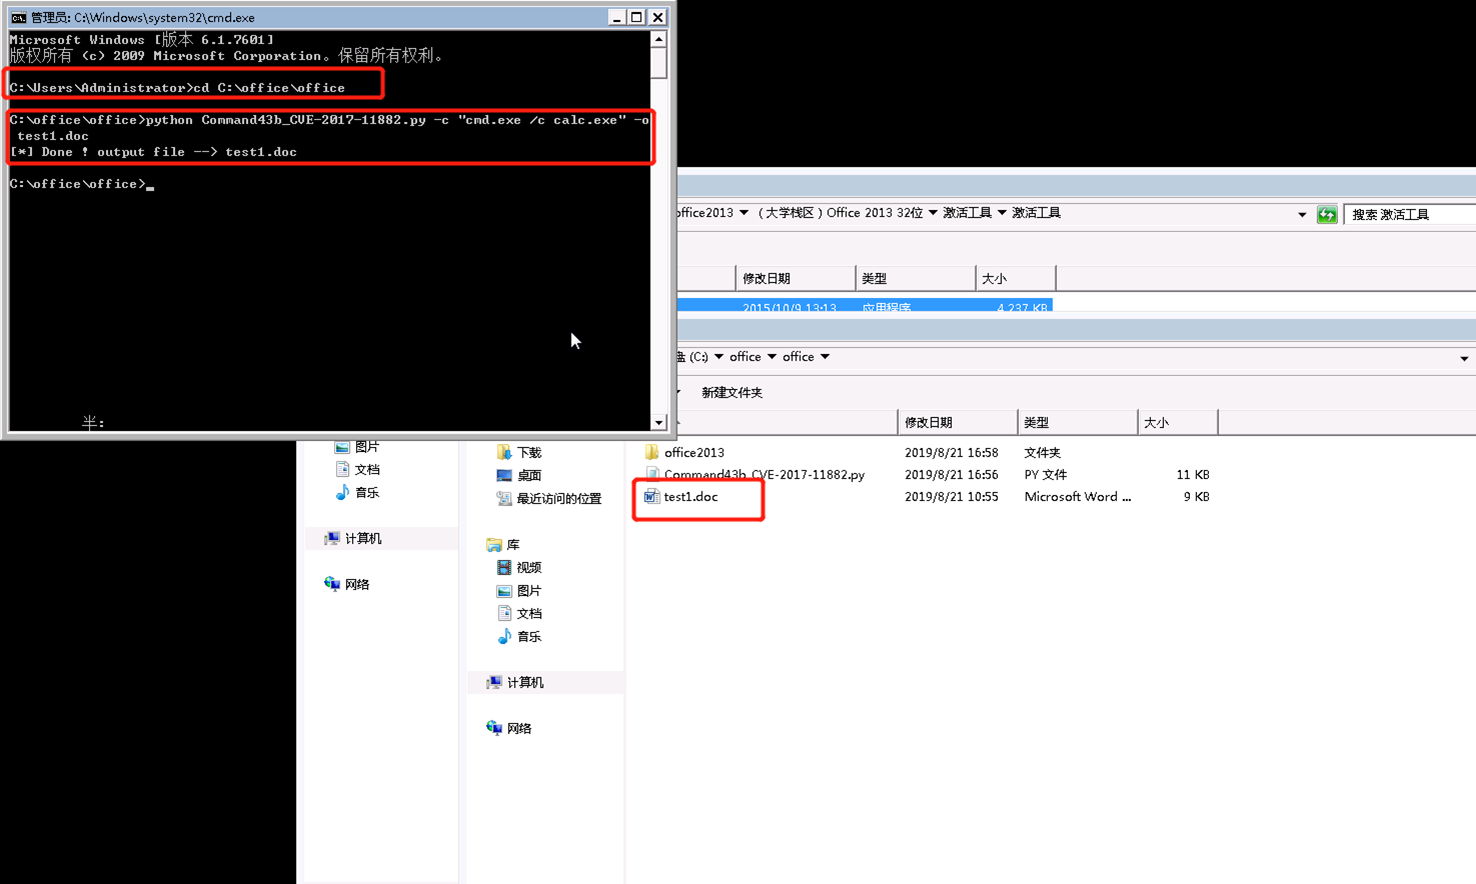
Task: Open 最近访问的位置 in the sidebar
Action: click(558, 499)
